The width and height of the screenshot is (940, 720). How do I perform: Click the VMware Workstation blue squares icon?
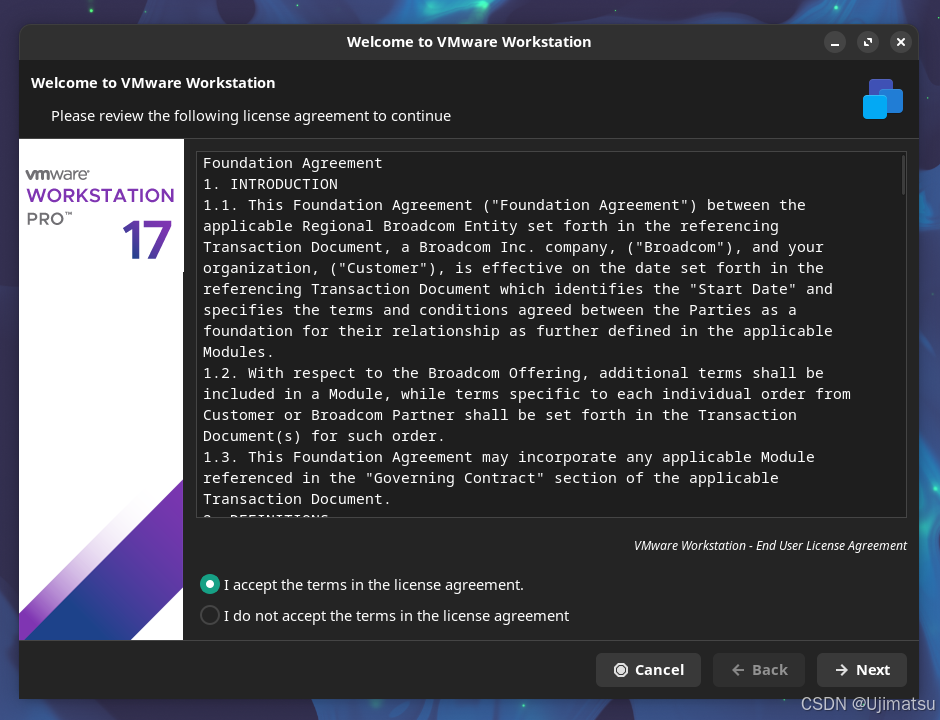[x=882, y=99]
